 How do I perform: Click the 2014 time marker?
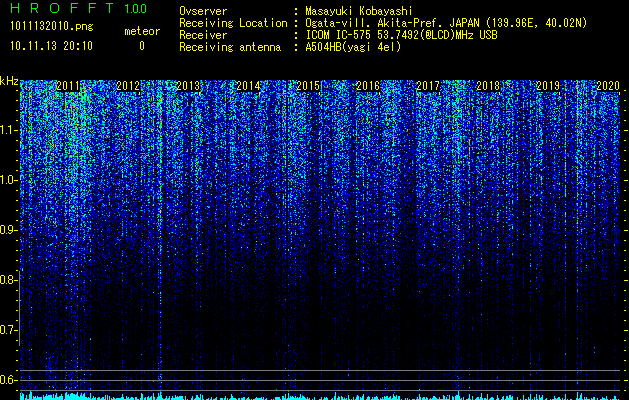point(248,85)
